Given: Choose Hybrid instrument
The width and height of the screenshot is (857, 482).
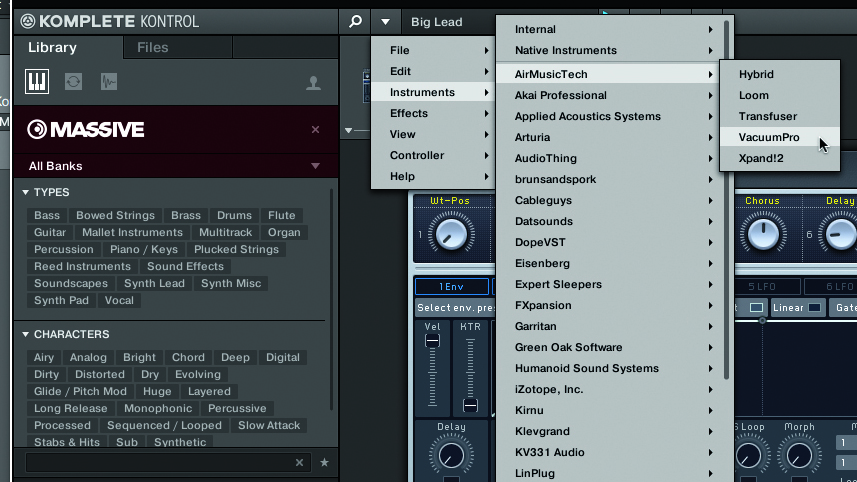Looking at the screenshot, I should pyautogui.click(x=780, y=74).
